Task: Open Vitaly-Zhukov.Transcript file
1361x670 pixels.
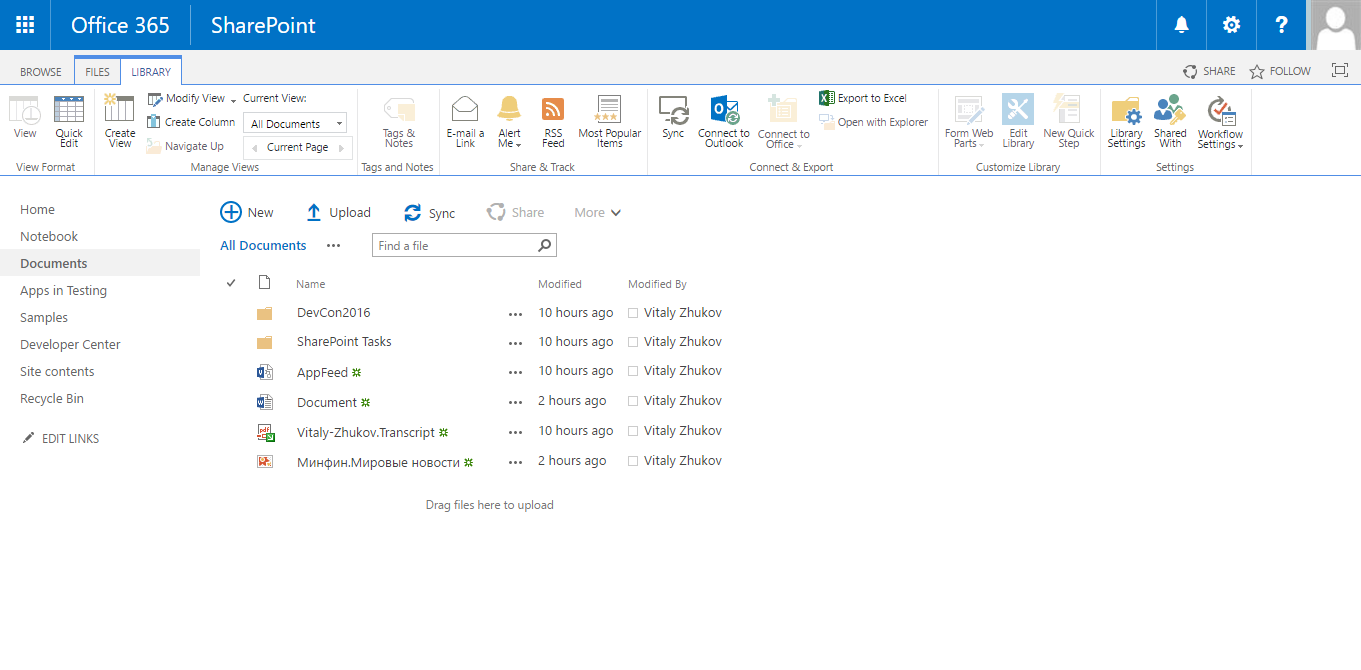Action: (x=366, y=432)
